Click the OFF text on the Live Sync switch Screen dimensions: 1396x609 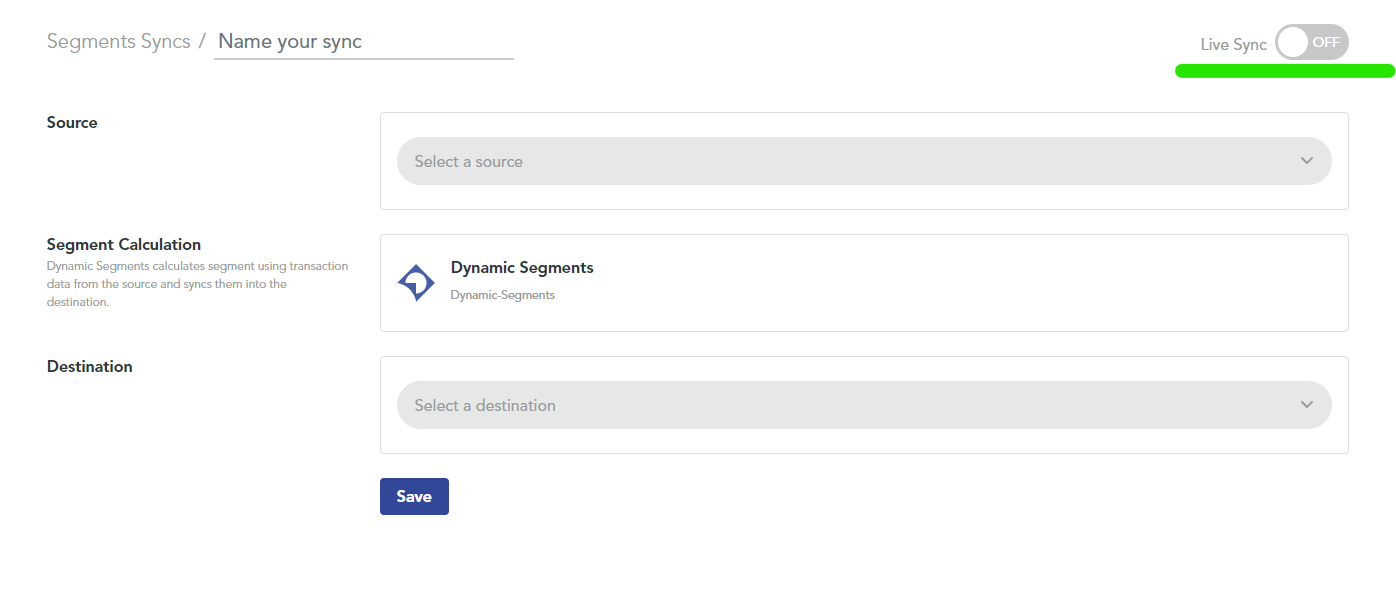pos(1326,42)
